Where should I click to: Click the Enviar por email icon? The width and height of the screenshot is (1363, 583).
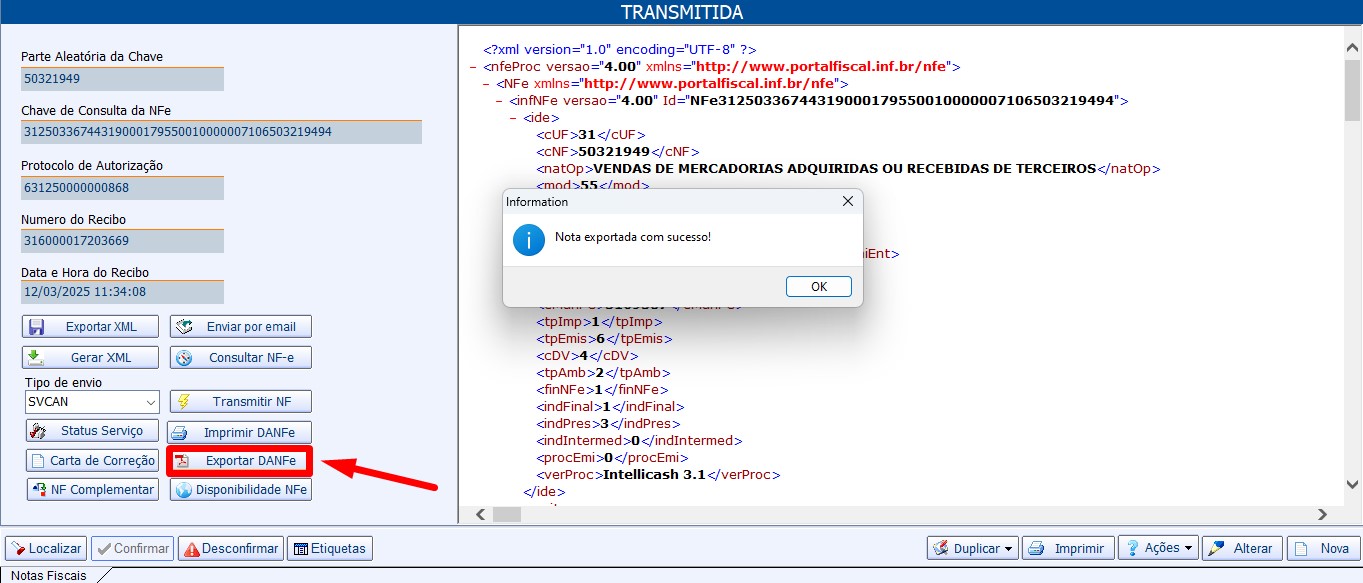(184, 327)
